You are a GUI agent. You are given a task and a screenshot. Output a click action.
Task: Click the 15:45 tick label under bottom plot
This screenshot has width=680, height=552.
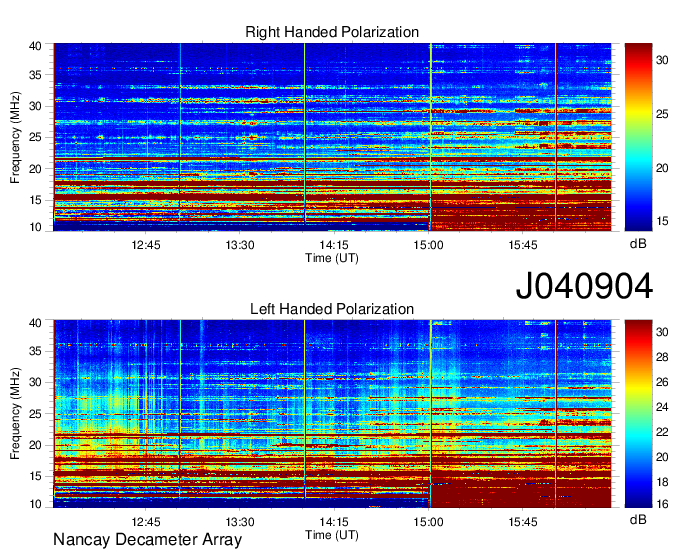(523, 522)
